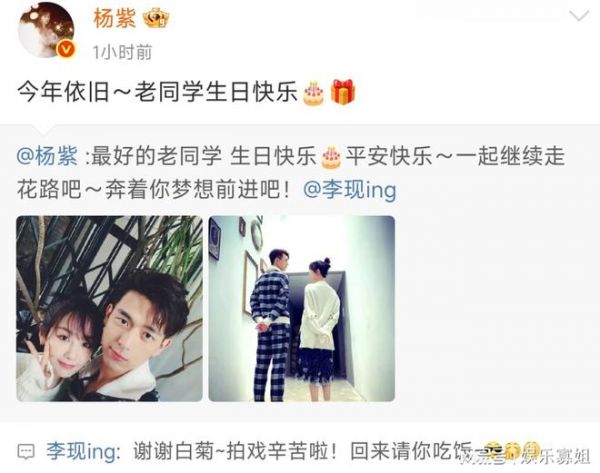View the hallway photo thumbnail
This screenshot has width=600, height=473.
pos(302,308)
